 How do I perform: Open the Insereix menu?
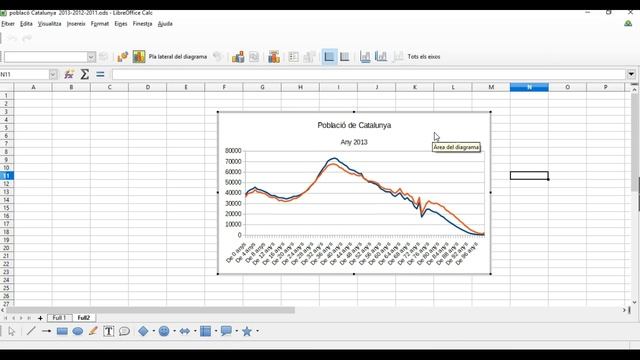coord(76,24)
